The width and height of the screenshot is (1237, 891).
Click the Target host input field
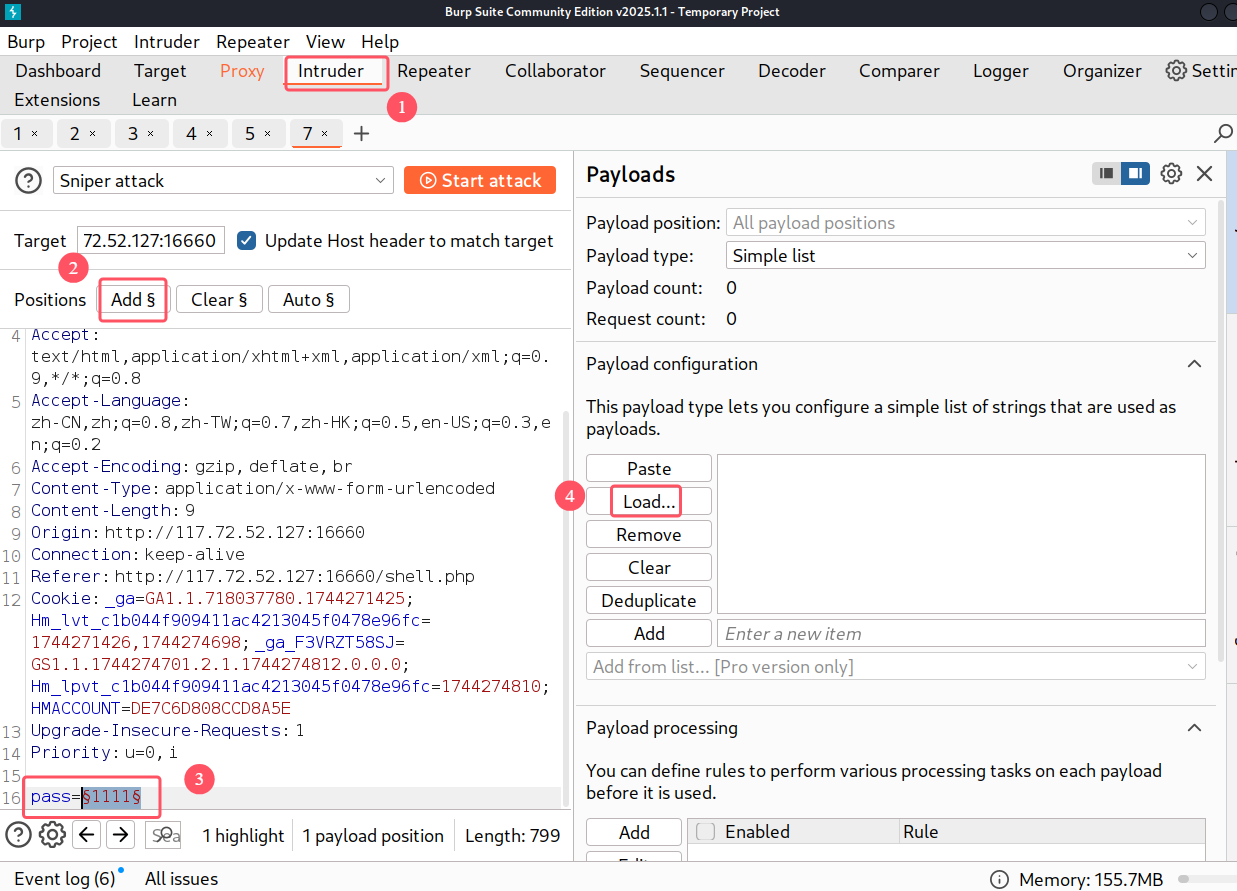pyautogui.click(x=151, y=241)
